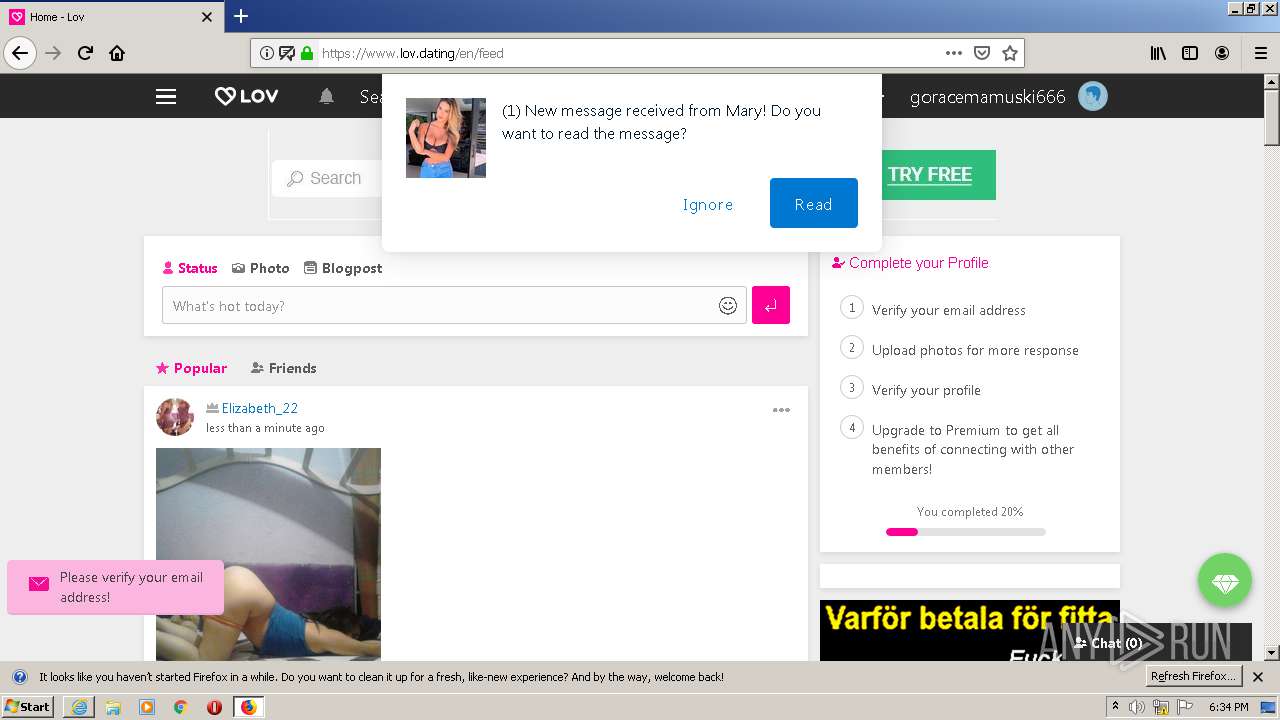Reload the page

tap(86, 53)
